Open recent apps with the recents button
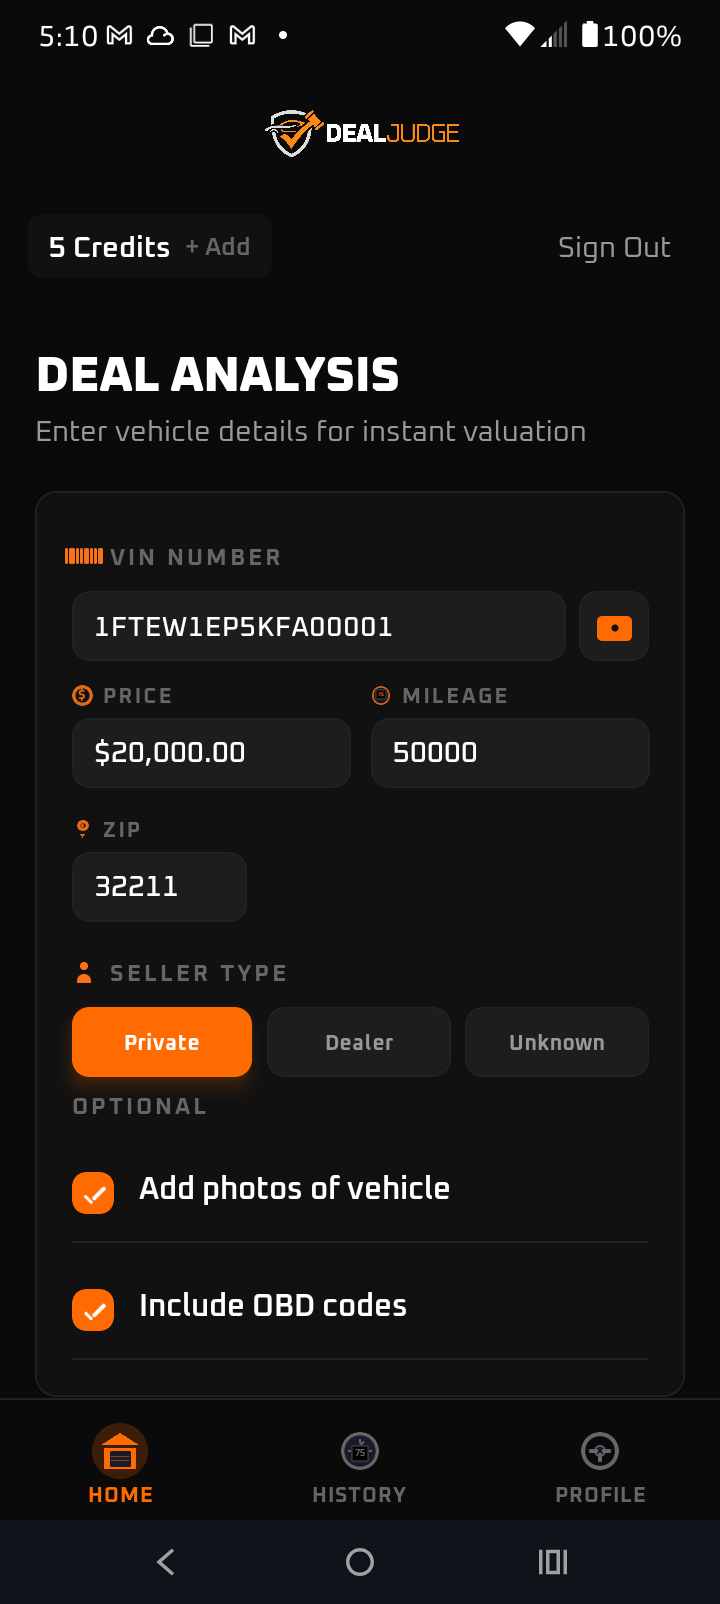 [552, 1561]
